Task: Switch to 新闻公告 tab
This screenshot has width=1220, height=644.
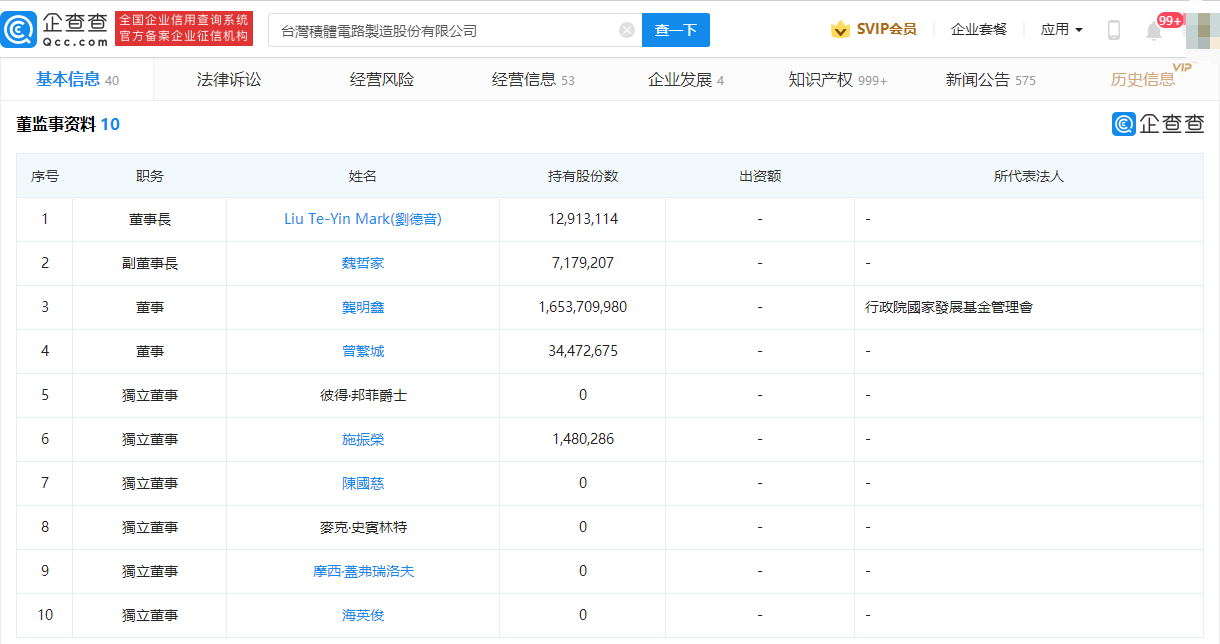Action: pos(991,79)
